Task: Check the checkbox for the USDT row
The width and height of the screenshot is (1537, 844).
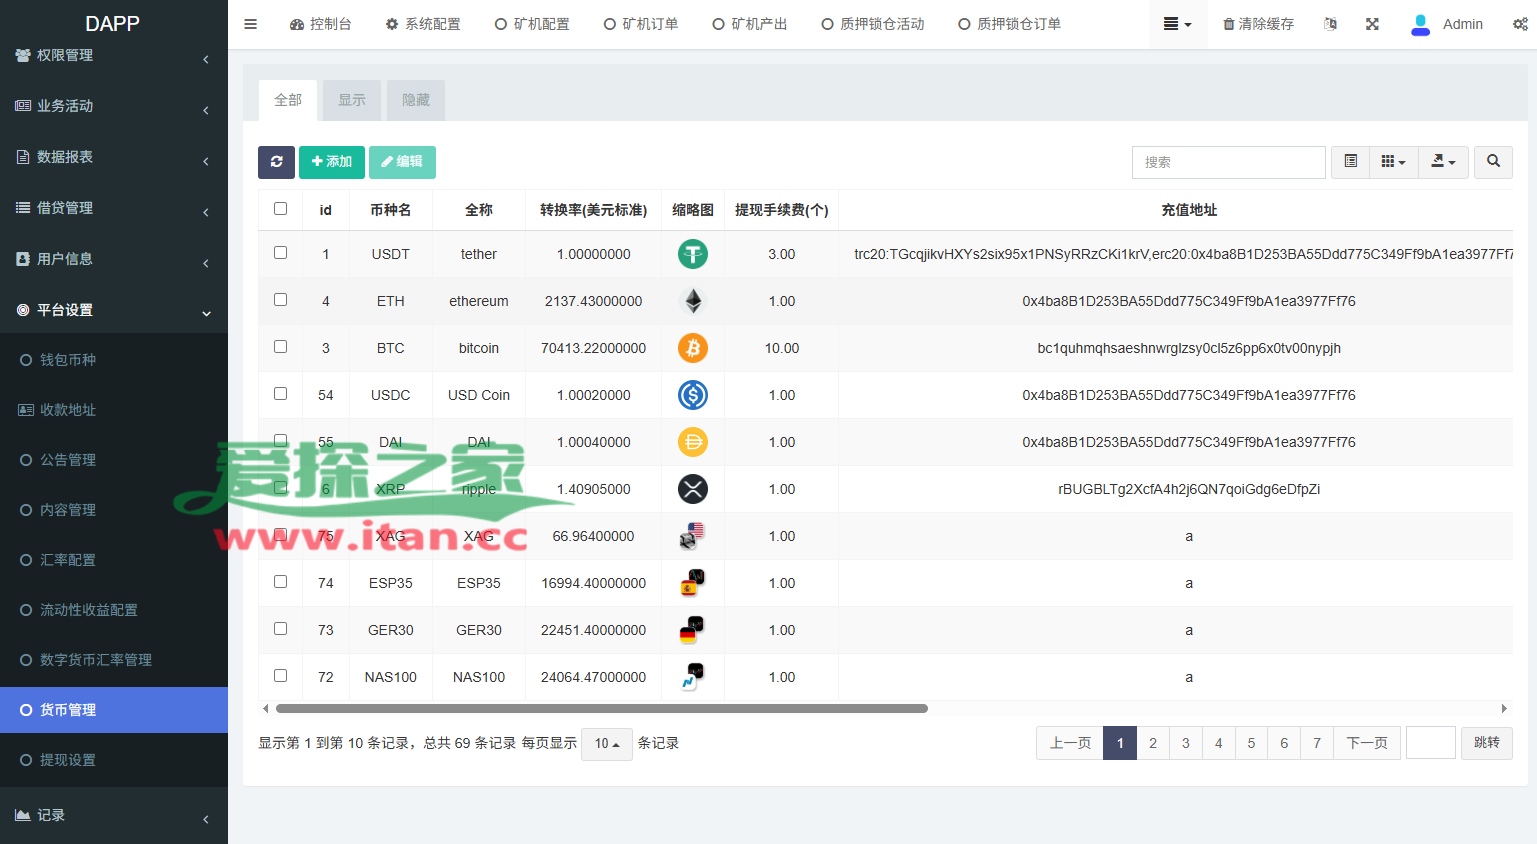Action: tap(281, 253)
